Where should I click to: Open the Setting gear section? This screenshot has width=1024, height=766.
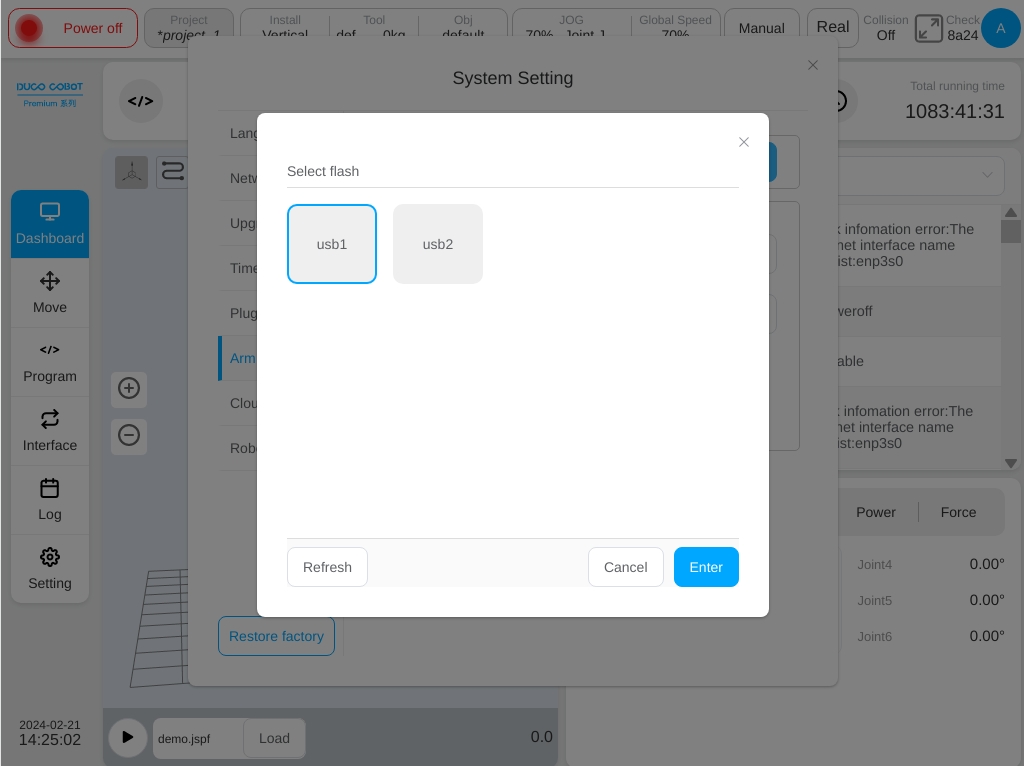pyautogui.click(x=50, y=569)
